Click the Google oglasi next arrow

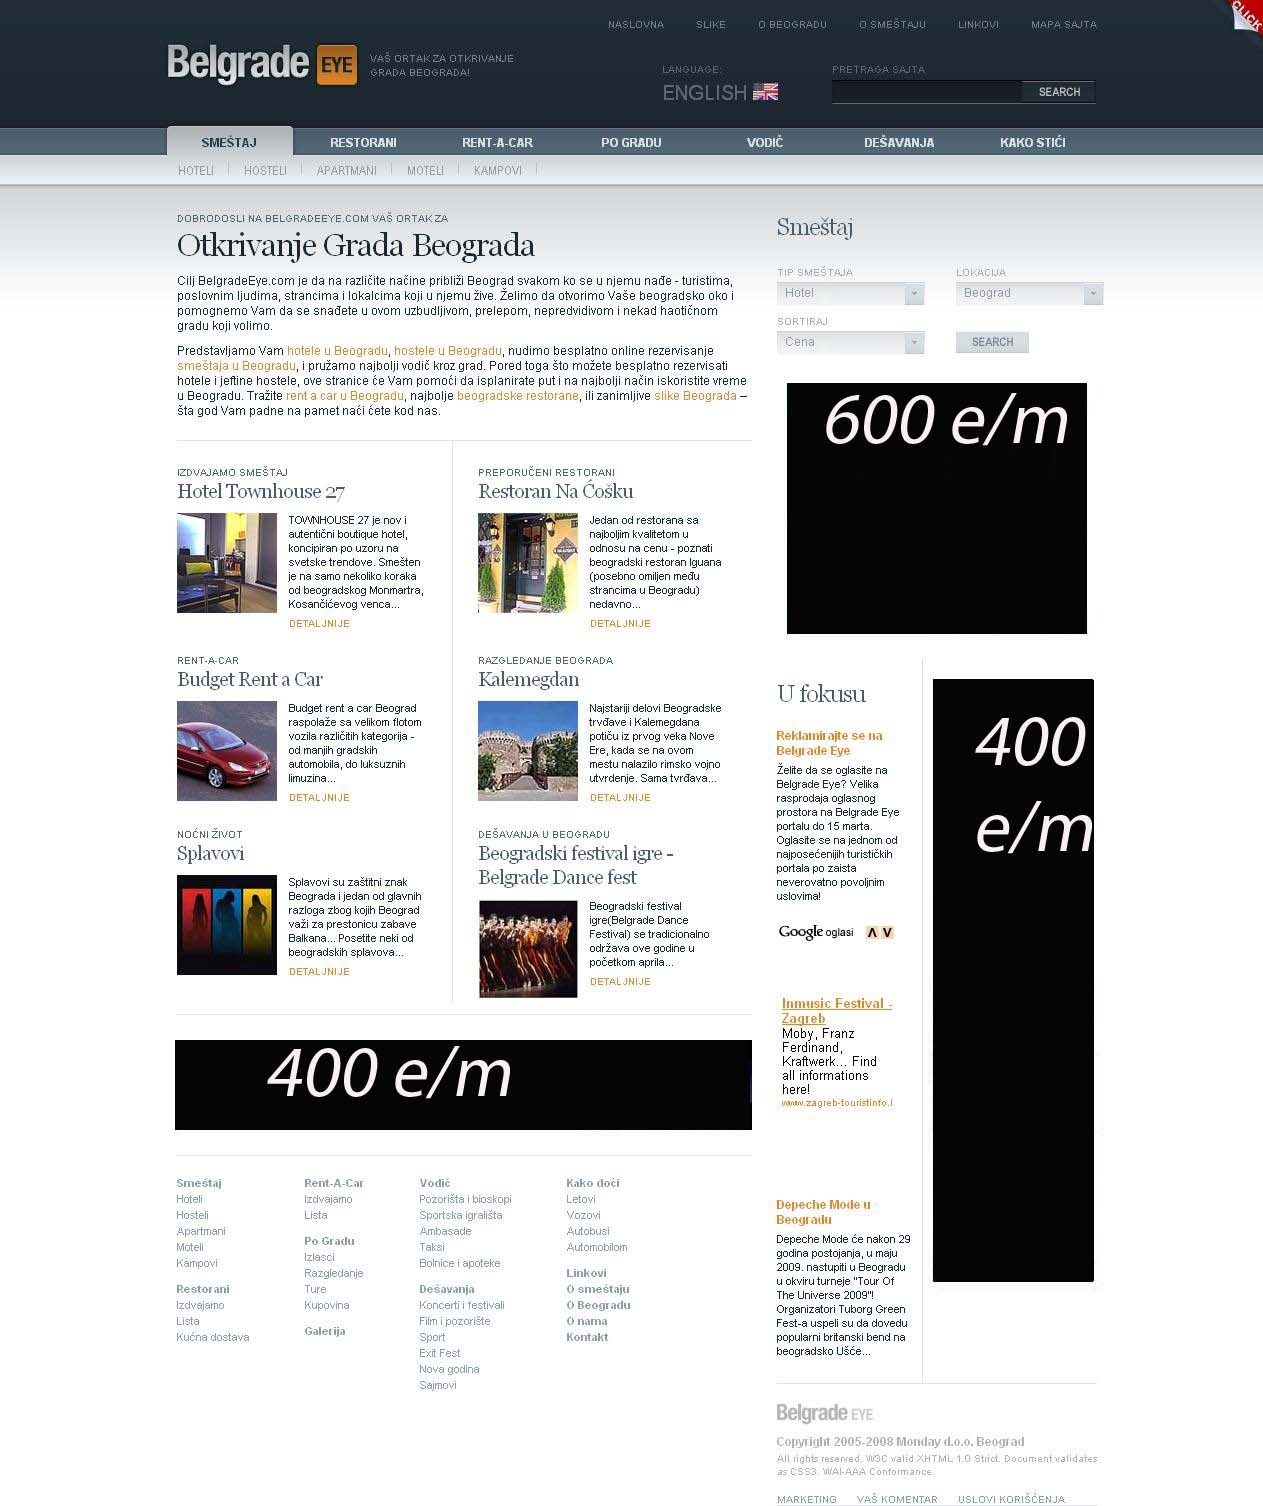pos(887,932)
